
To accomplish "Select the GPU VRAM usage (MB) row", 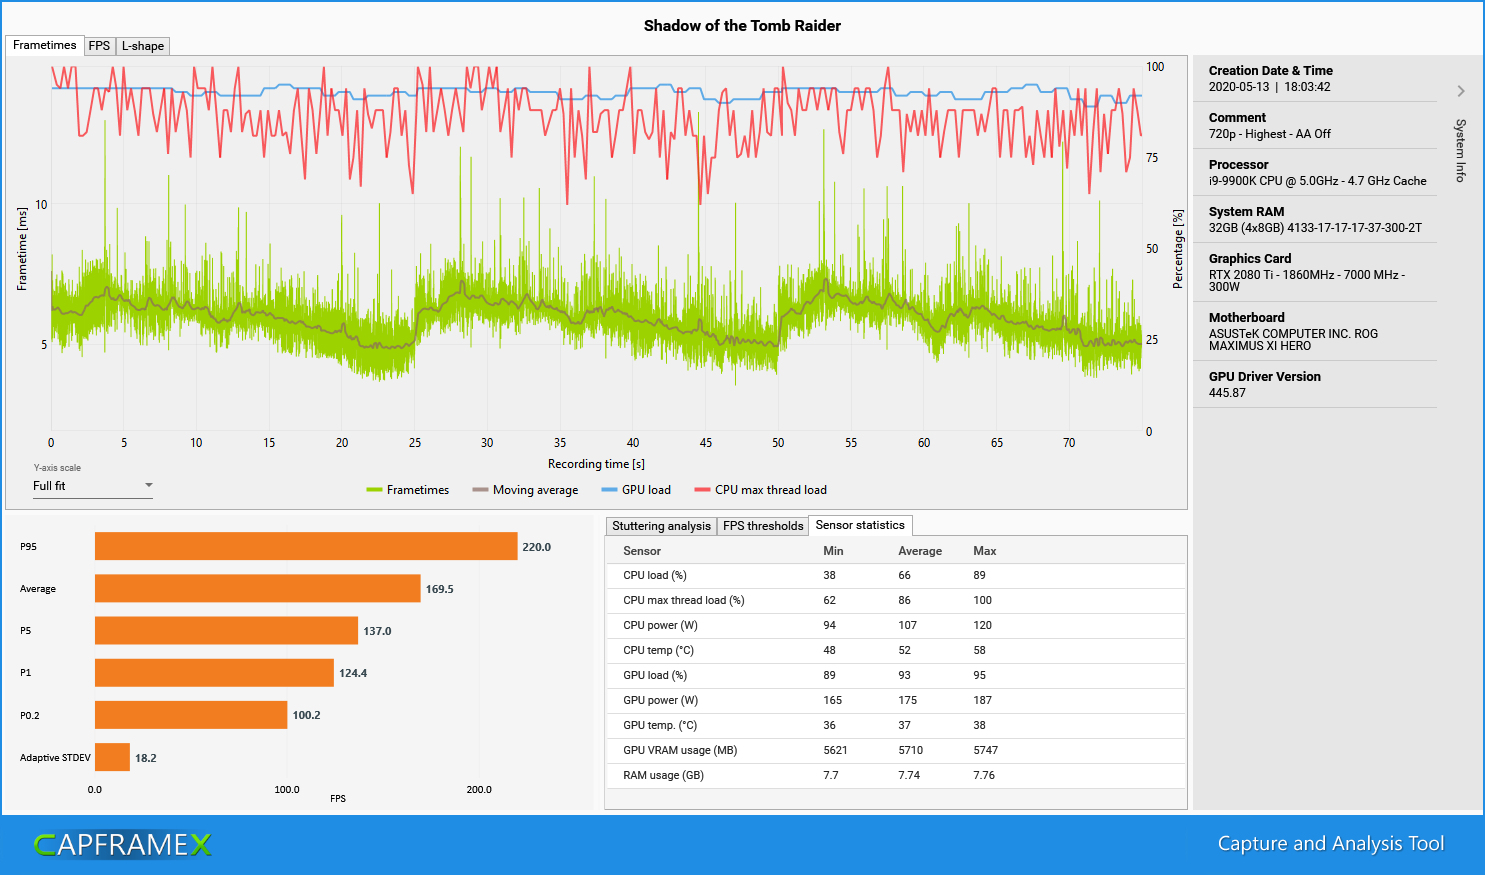I will (x=896, y=750).
